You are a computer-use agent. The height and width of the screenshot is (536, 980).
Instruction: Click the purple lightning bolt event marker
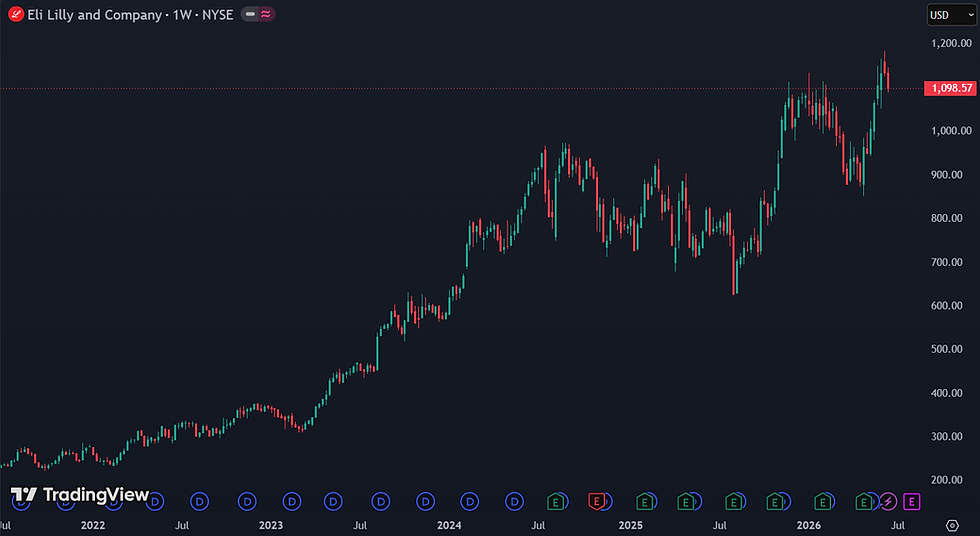[888, 501]
